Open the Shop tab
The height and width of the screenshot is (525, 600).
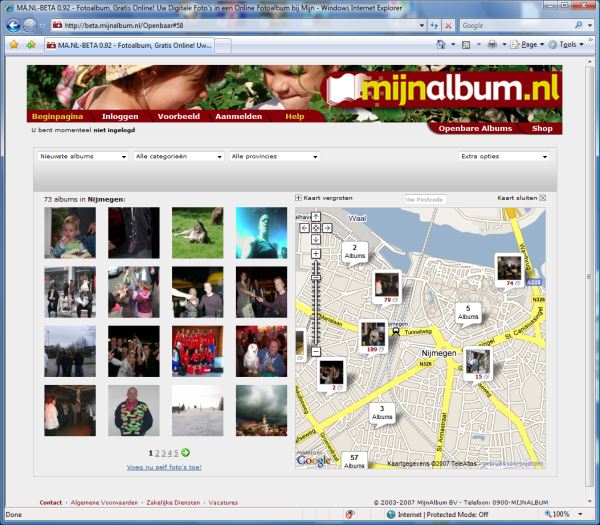(x=542, y=128)
